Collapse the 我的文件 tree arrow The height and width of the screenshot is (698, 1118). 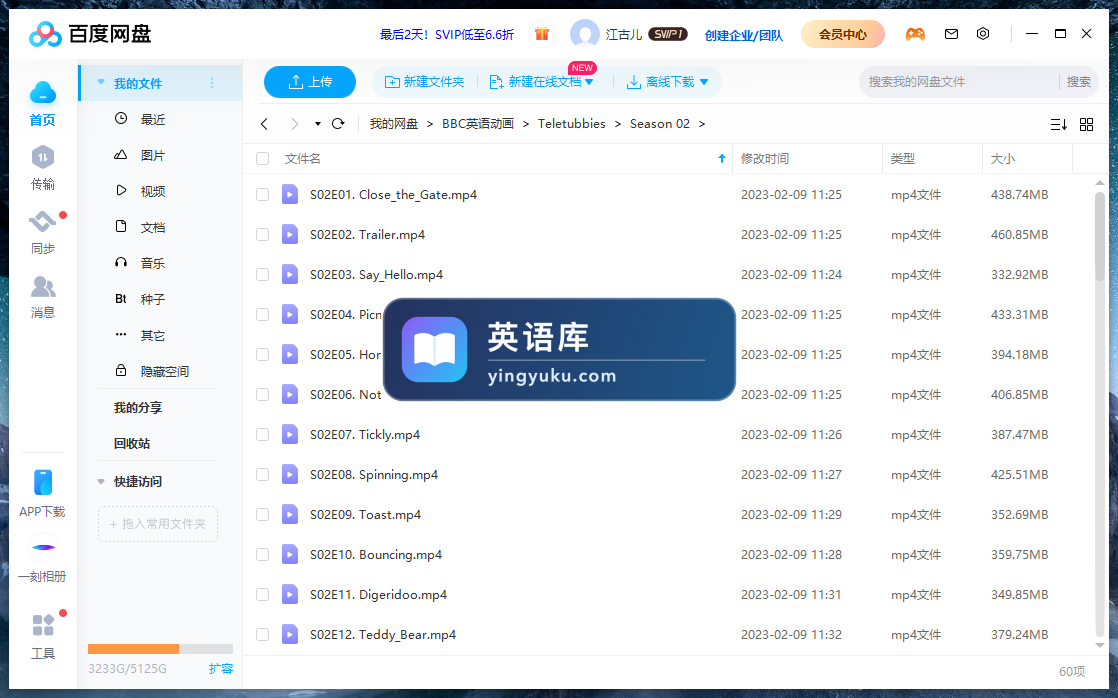pos(101,83)
